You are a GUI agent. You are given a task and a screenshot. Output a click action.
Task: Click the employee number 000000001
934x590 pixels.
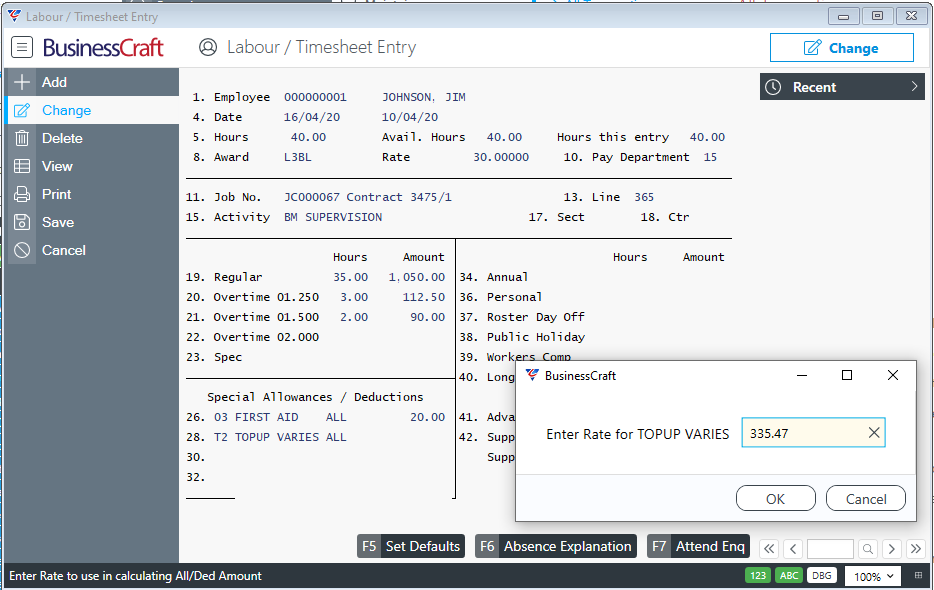315,97
